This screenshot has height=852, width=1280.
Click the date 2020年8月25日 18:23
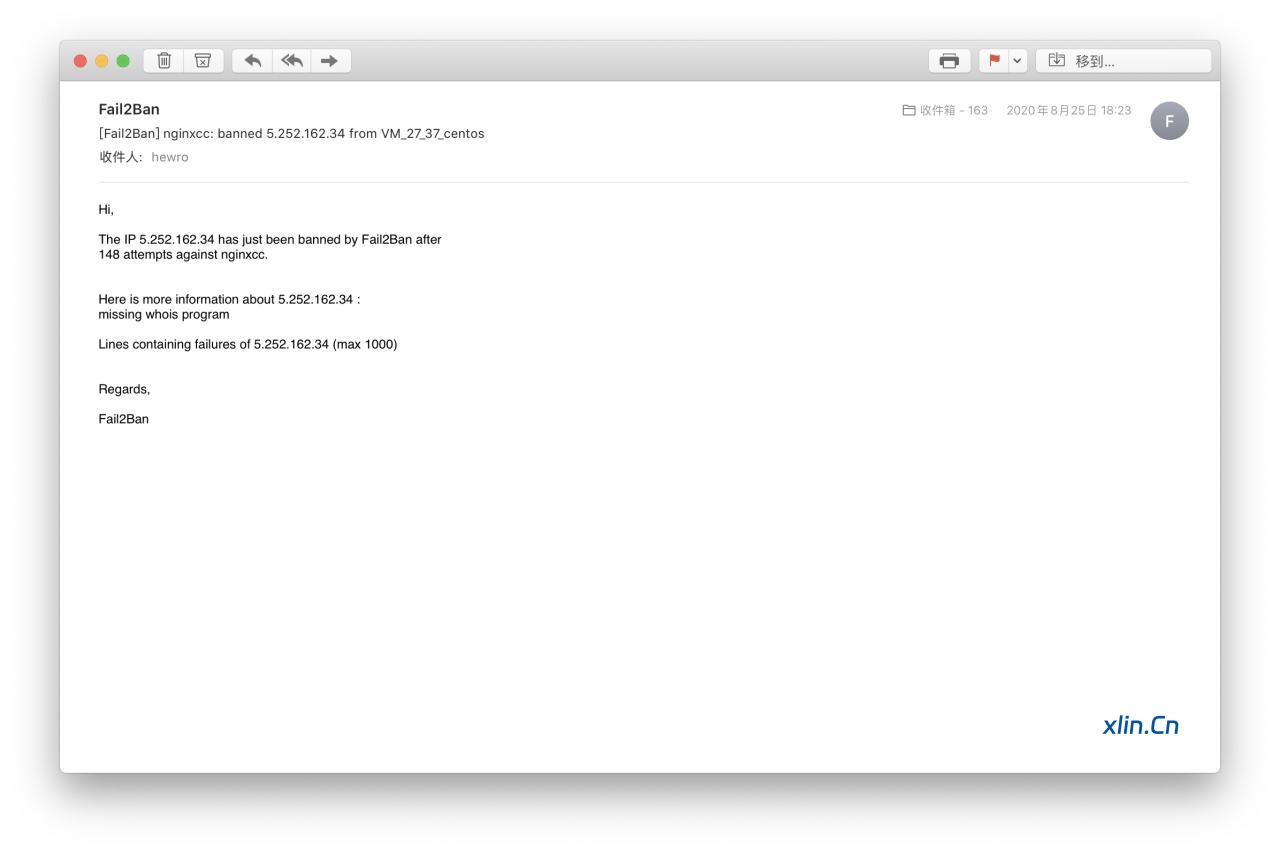coord(1068,110)
